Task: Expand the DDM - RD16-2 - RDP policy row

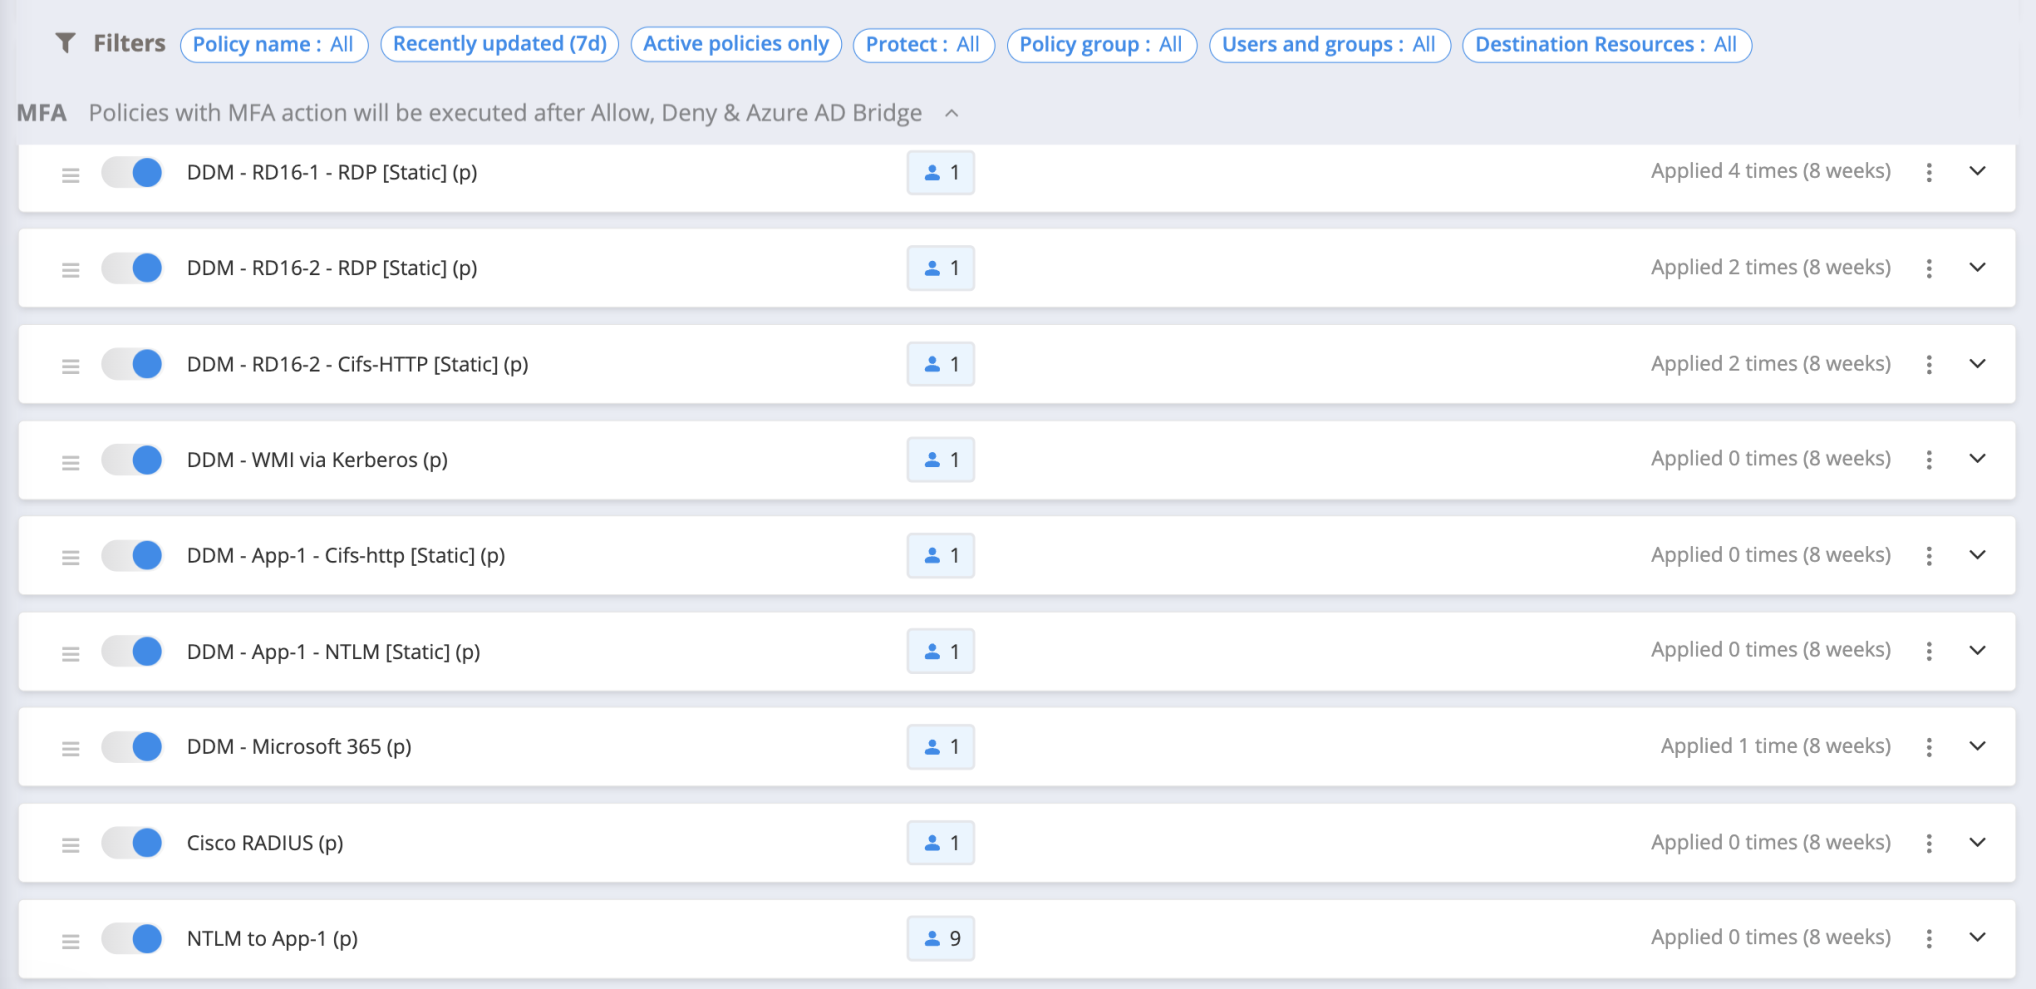Action: coord(1977,267)
